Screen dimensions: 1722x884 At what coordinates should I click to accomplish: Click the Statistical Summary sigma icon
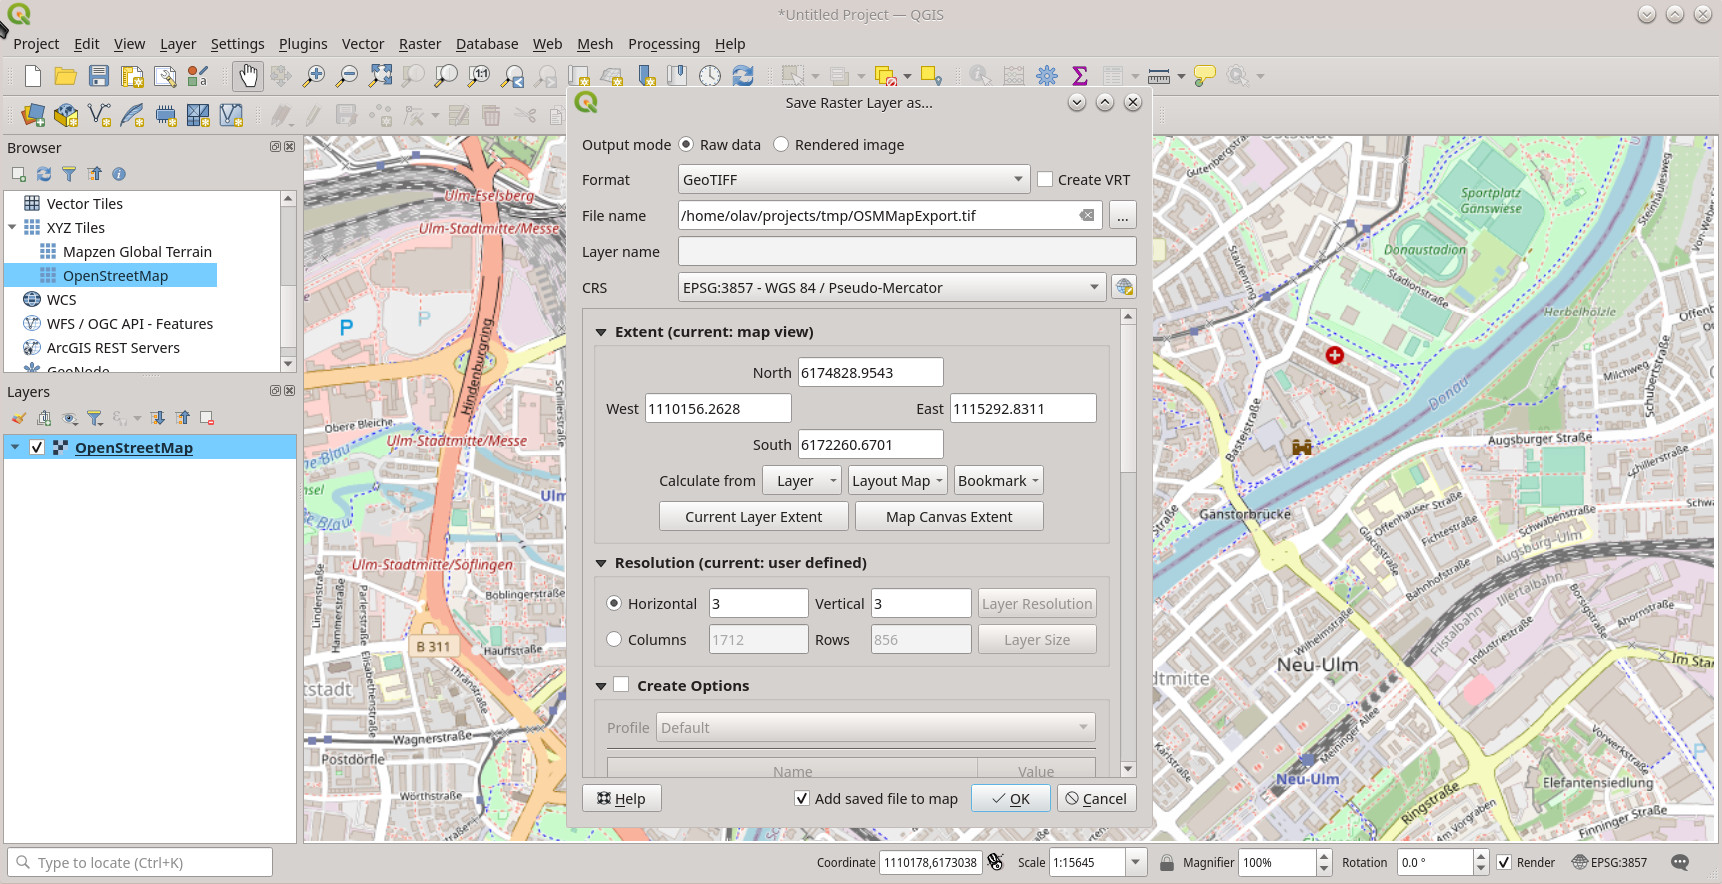click(x=1080, y=76)
